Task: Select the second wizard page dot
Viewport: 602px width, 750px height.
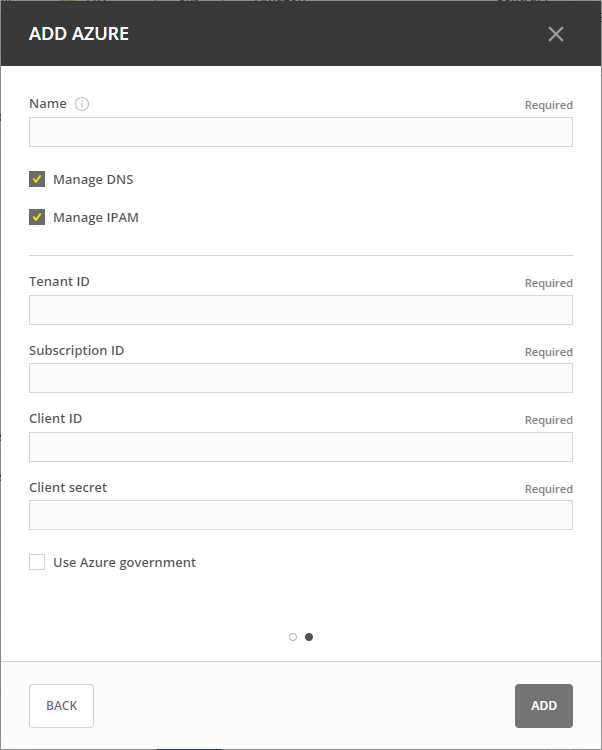Action: 309,637
